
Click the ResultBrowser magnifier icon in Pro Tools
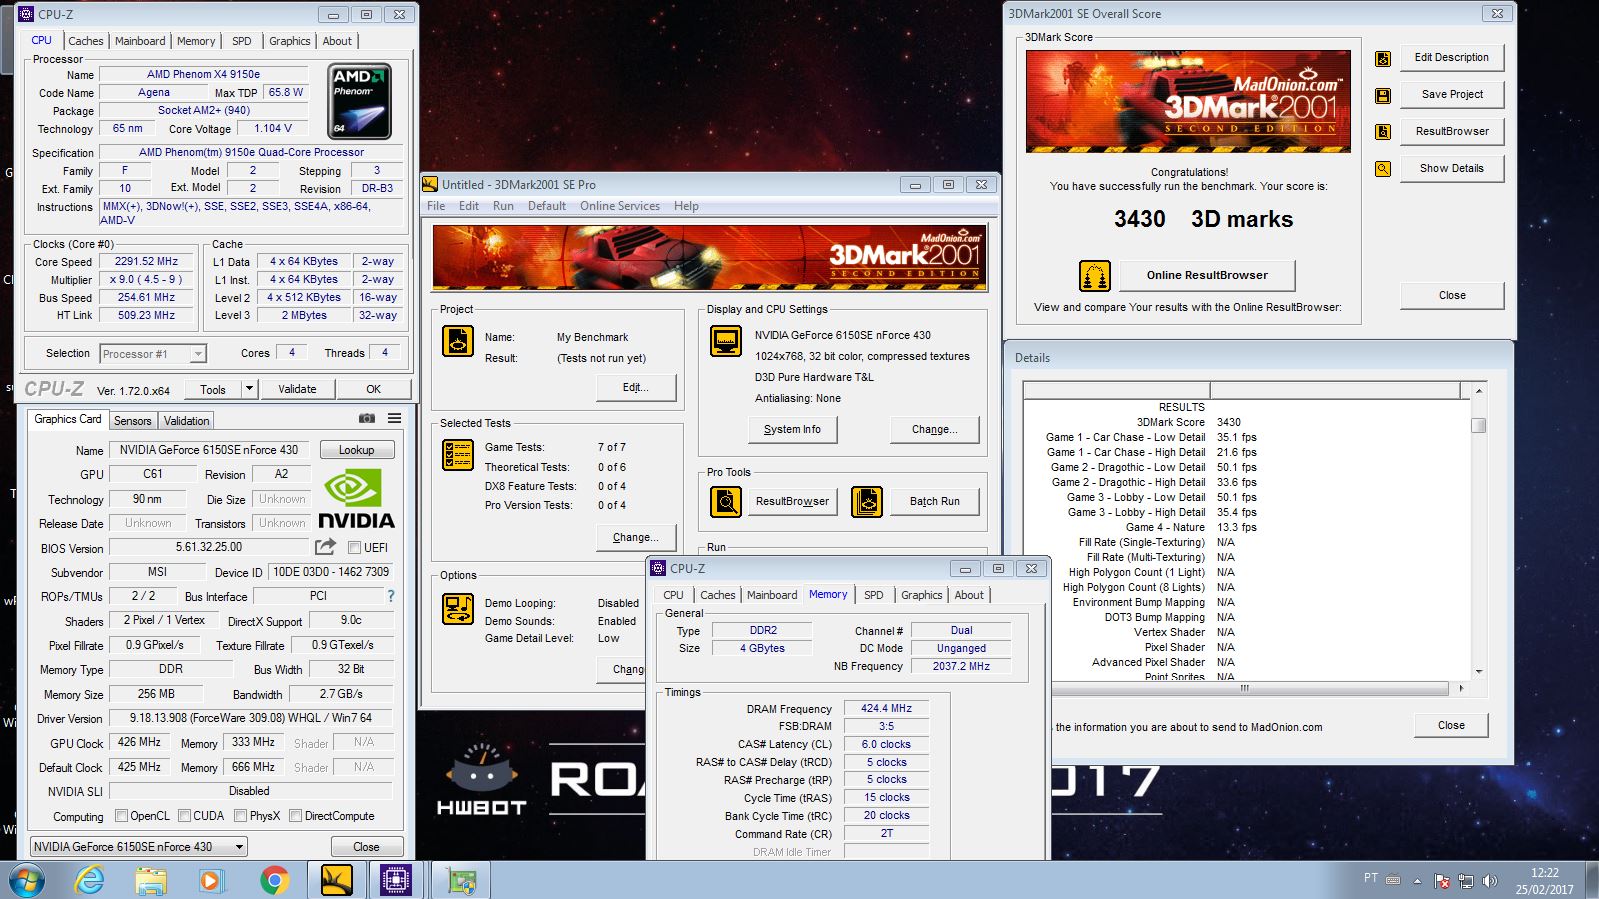tap(726, 501)
